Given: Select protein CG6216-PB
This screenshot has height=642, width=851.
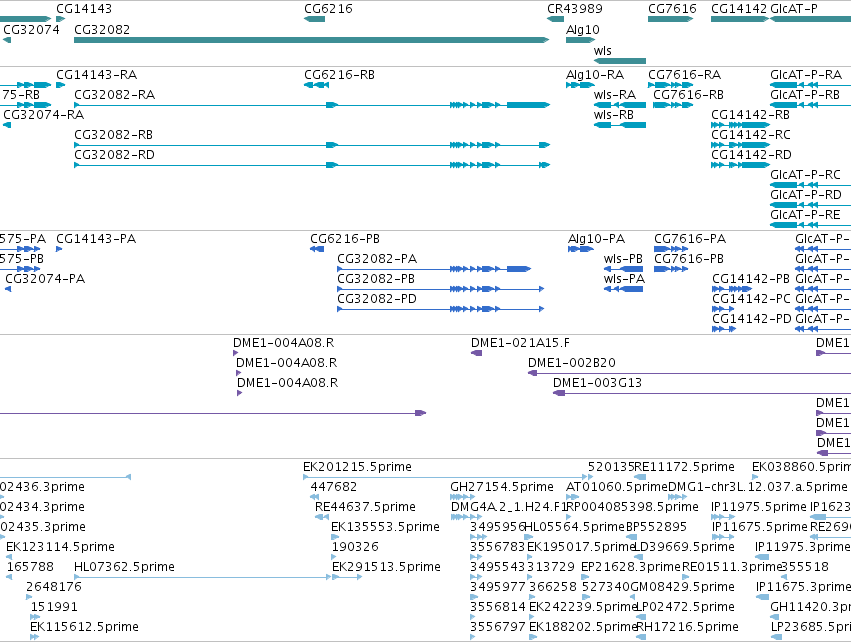Looking at the screenshot, I should pos(317,249).
